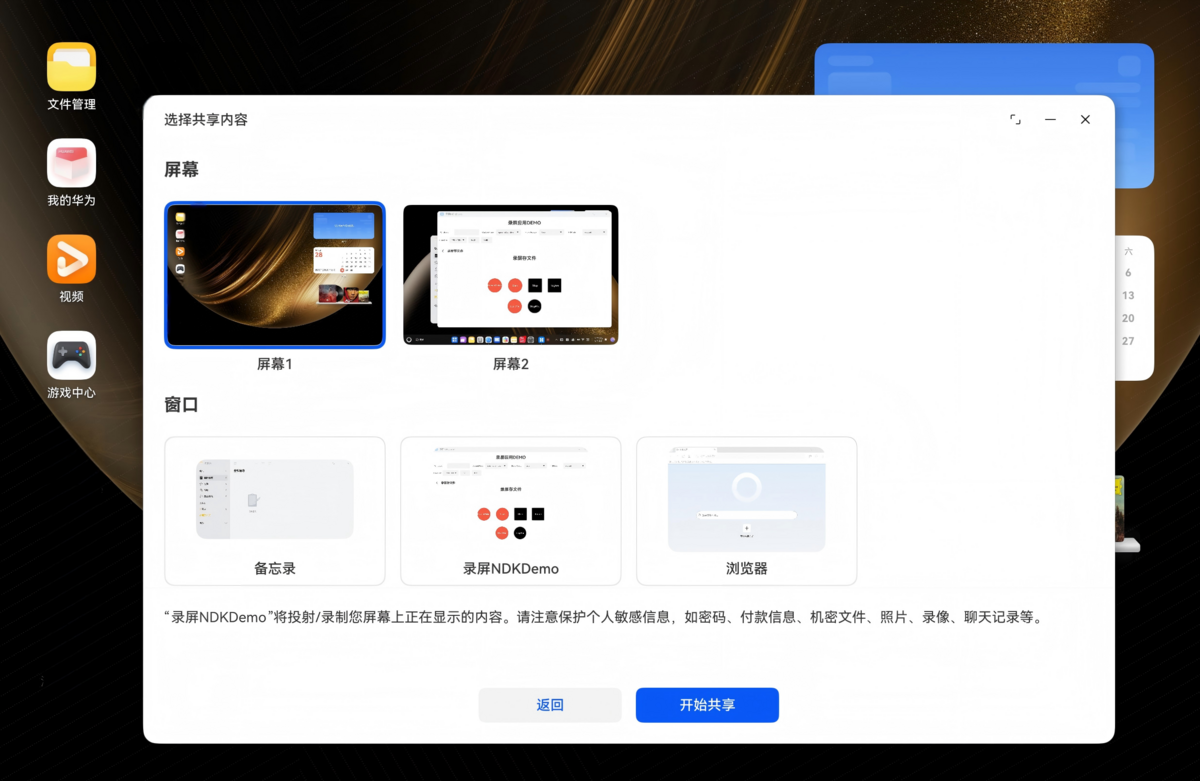Open the 视频 app on desktop
This screenshot has width=1200, height=781.
pos(71,259)
